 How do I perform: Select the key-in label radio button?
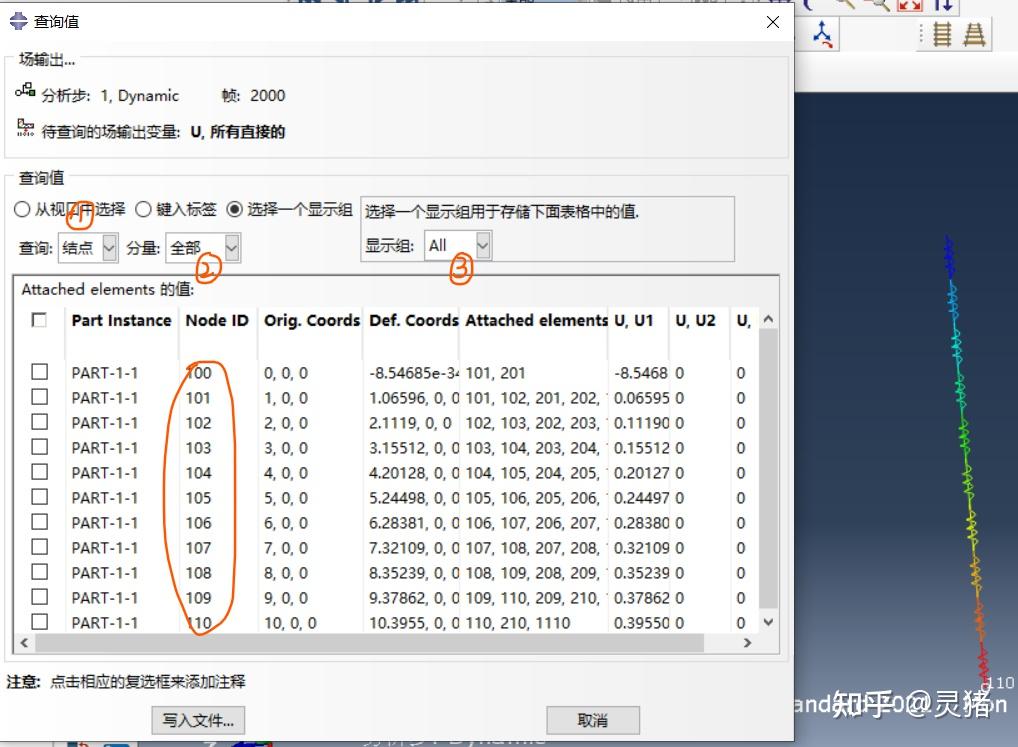pyautogui.click(x=143, y=209)
